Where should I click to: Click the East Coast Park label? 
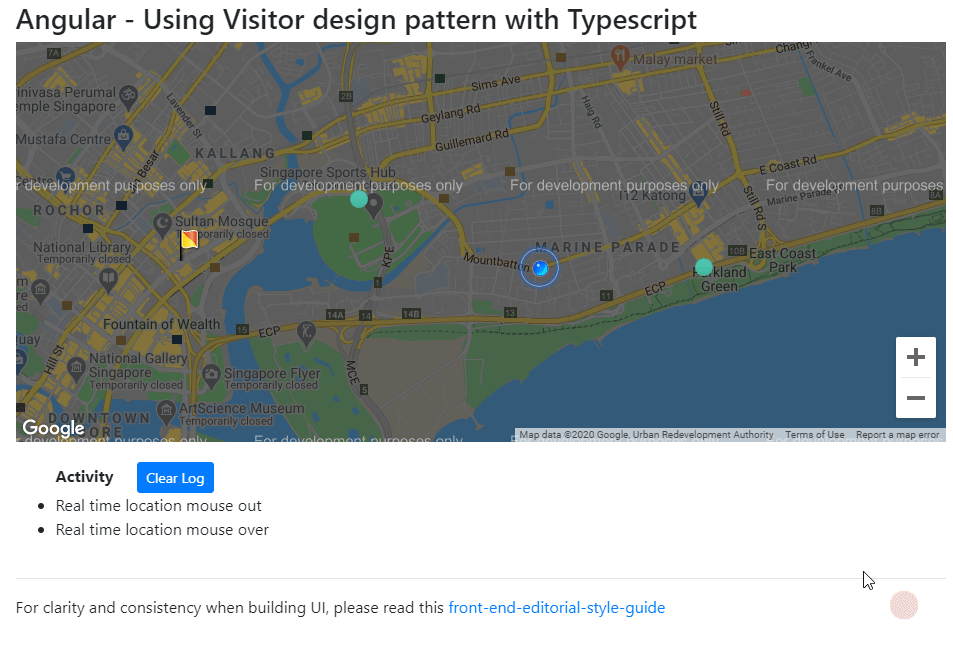point(783,260)
